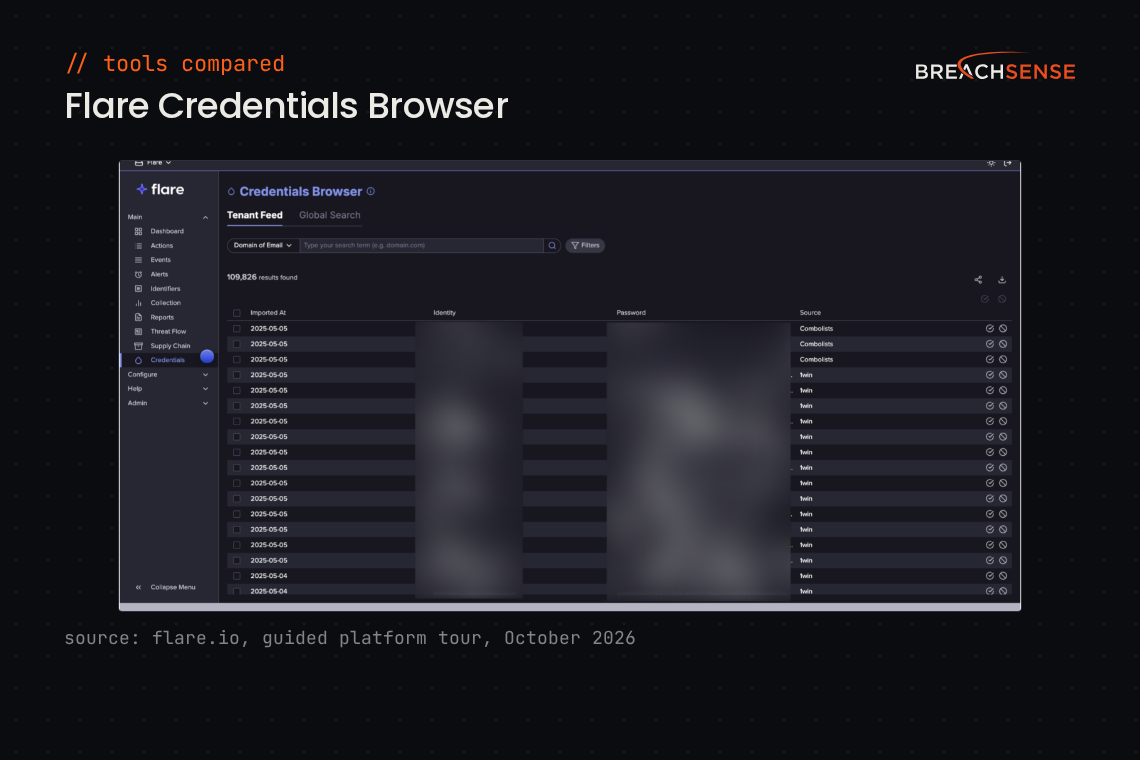Viewport: 1140px width, 760px height.
Task: Open the Filters button
Action: pyautogui.click(x=585, y=245)
